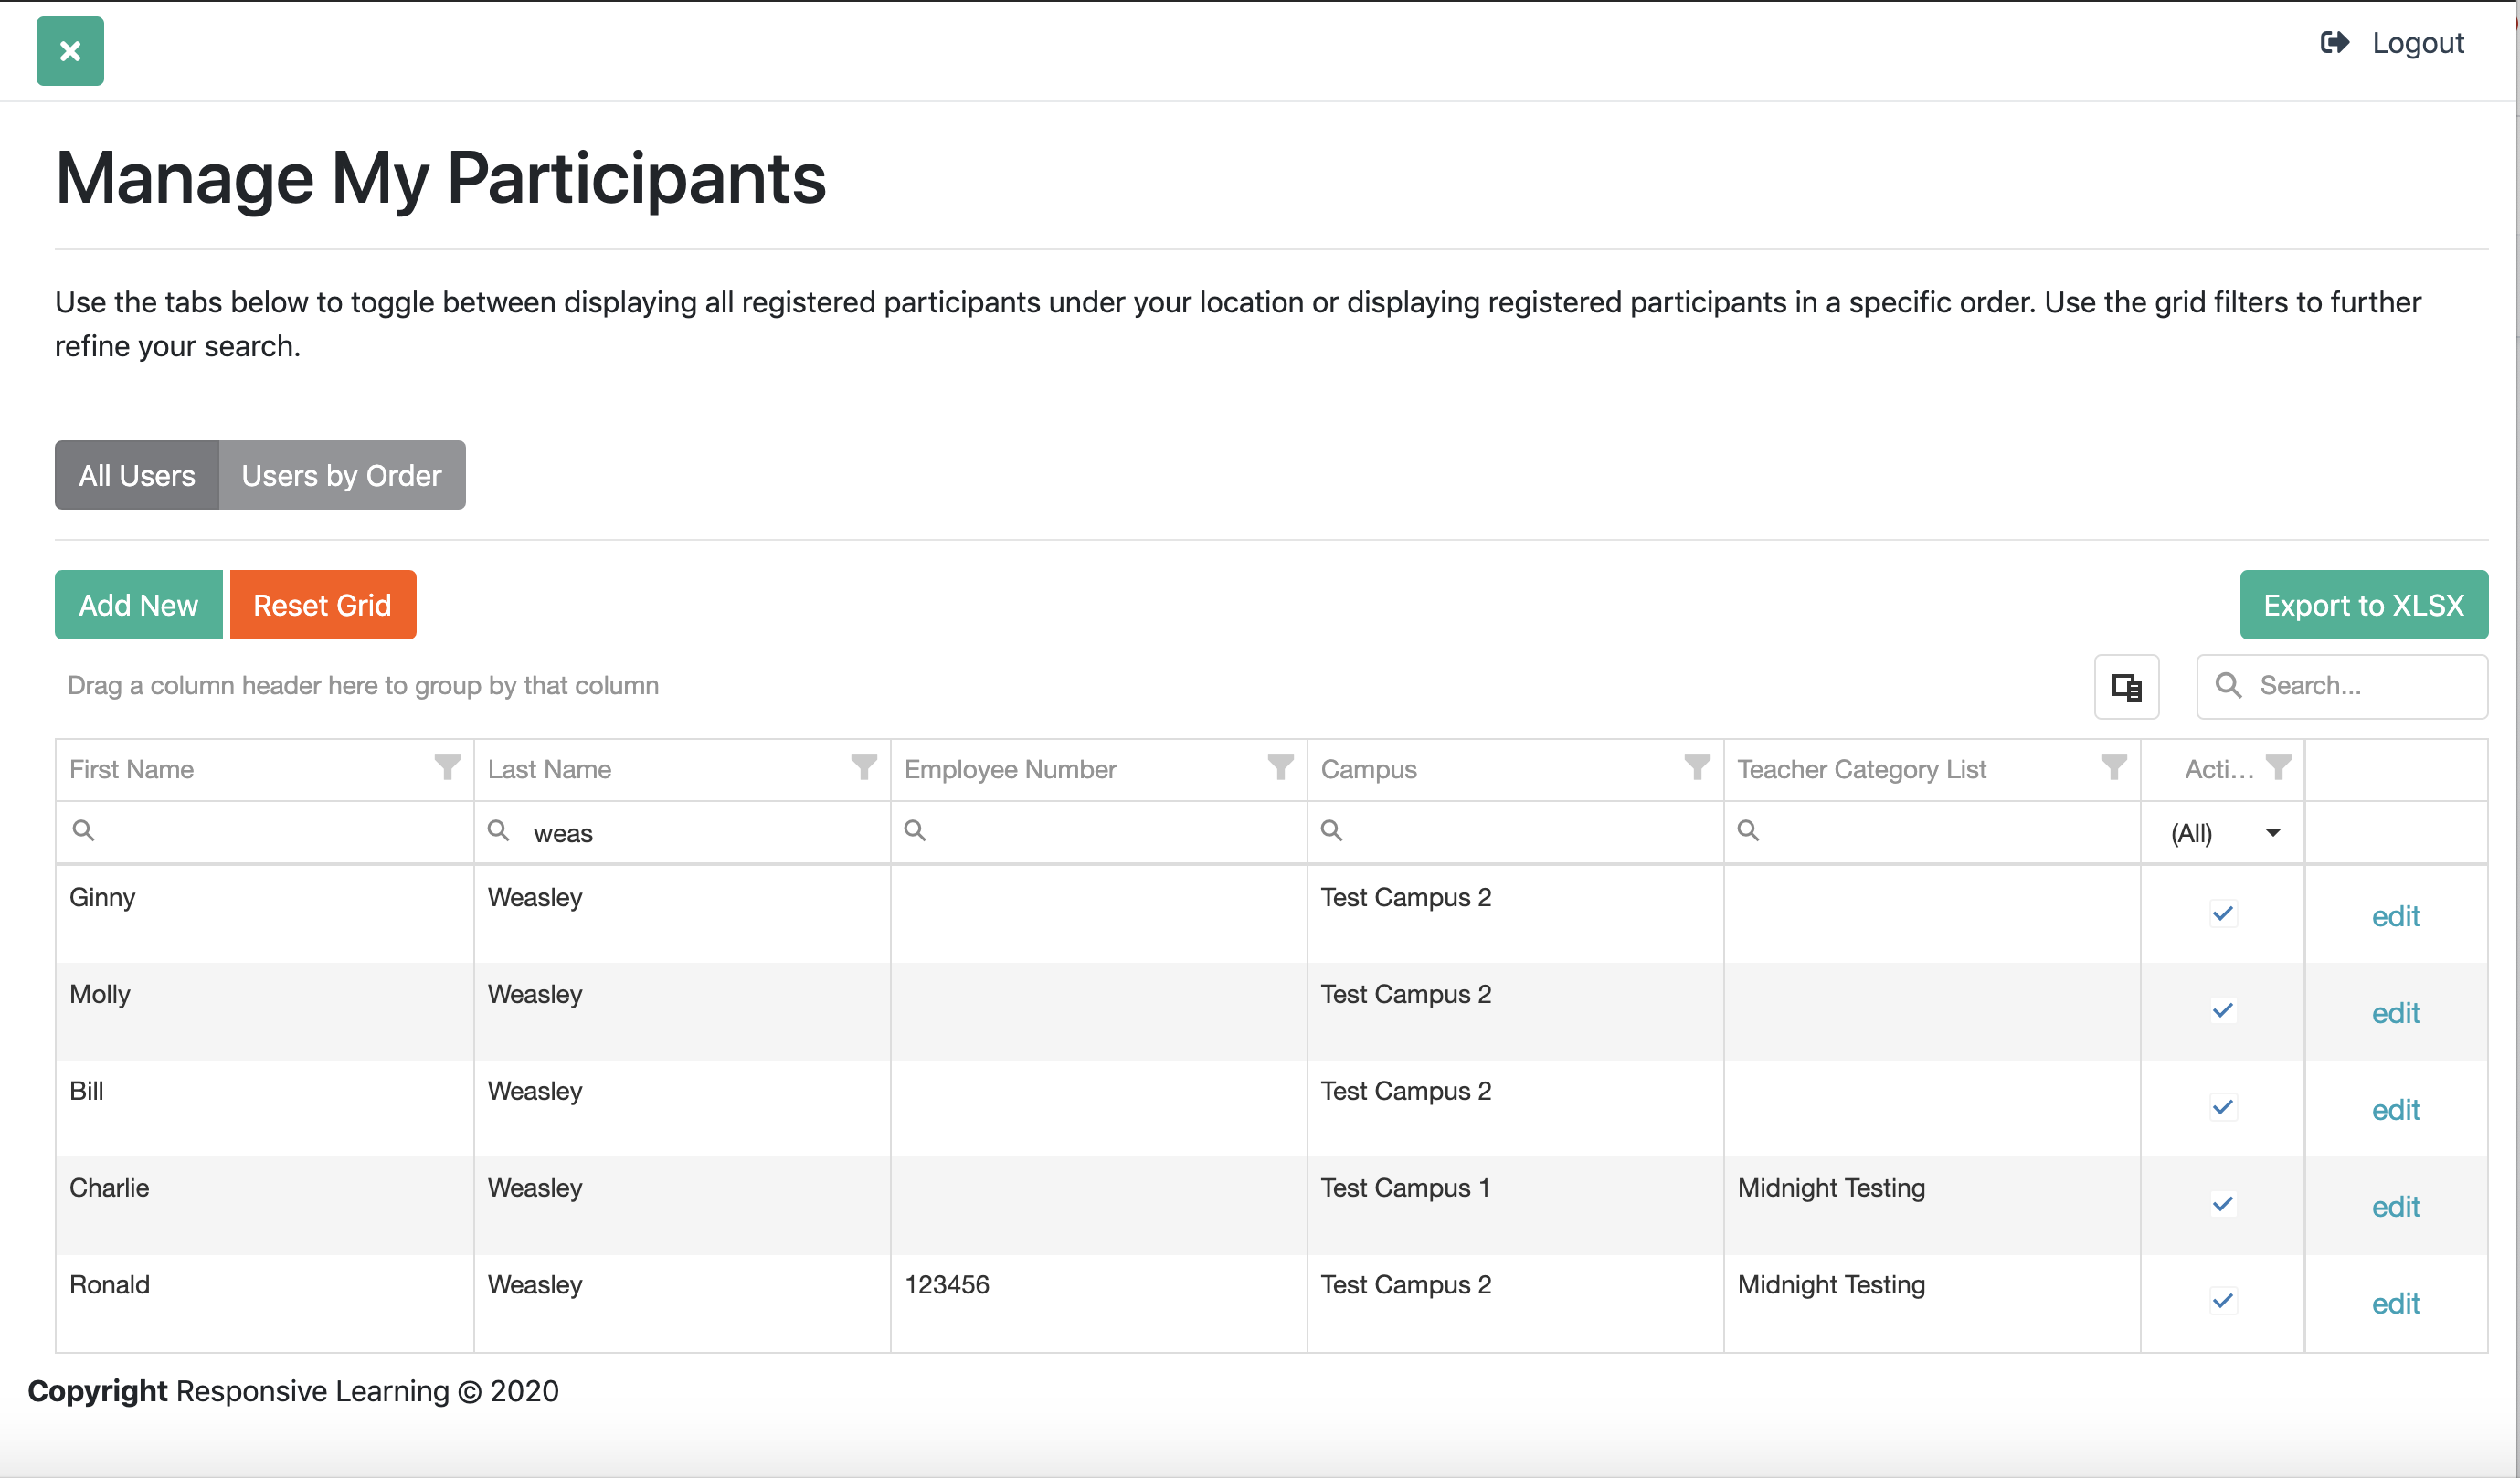Open First Name column filter funnel

447,767
